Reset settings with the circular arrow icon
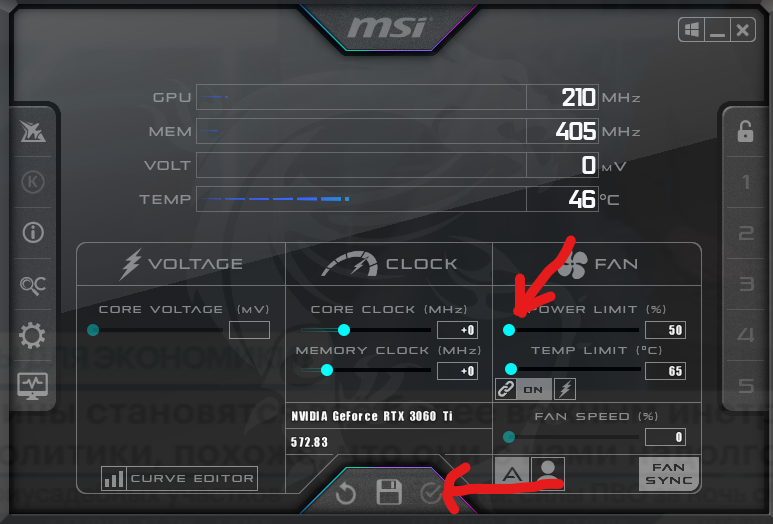 point(346,492)
